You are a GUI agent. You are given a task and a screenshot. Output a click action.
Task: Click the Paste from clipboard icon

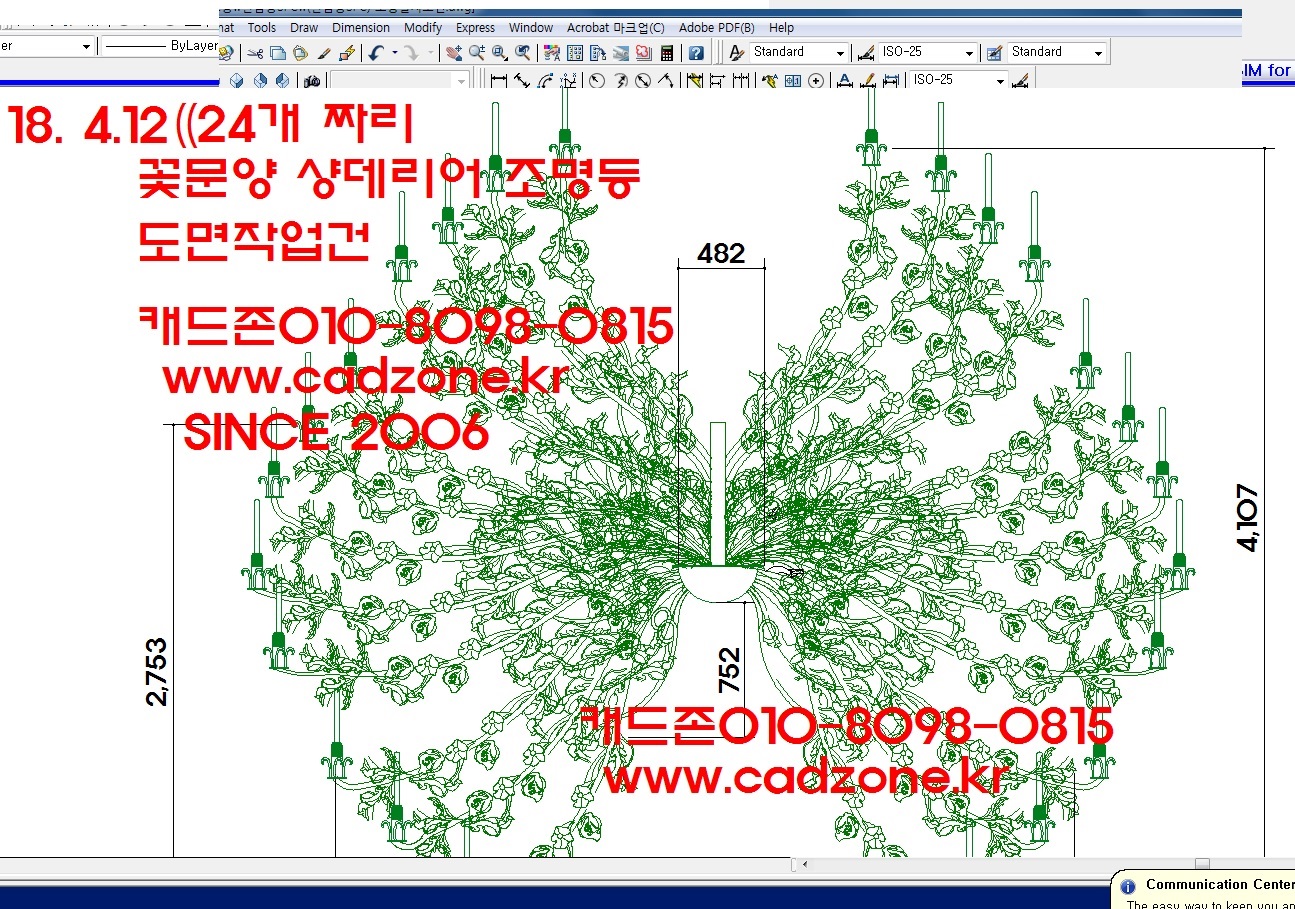tap(300, 53)
